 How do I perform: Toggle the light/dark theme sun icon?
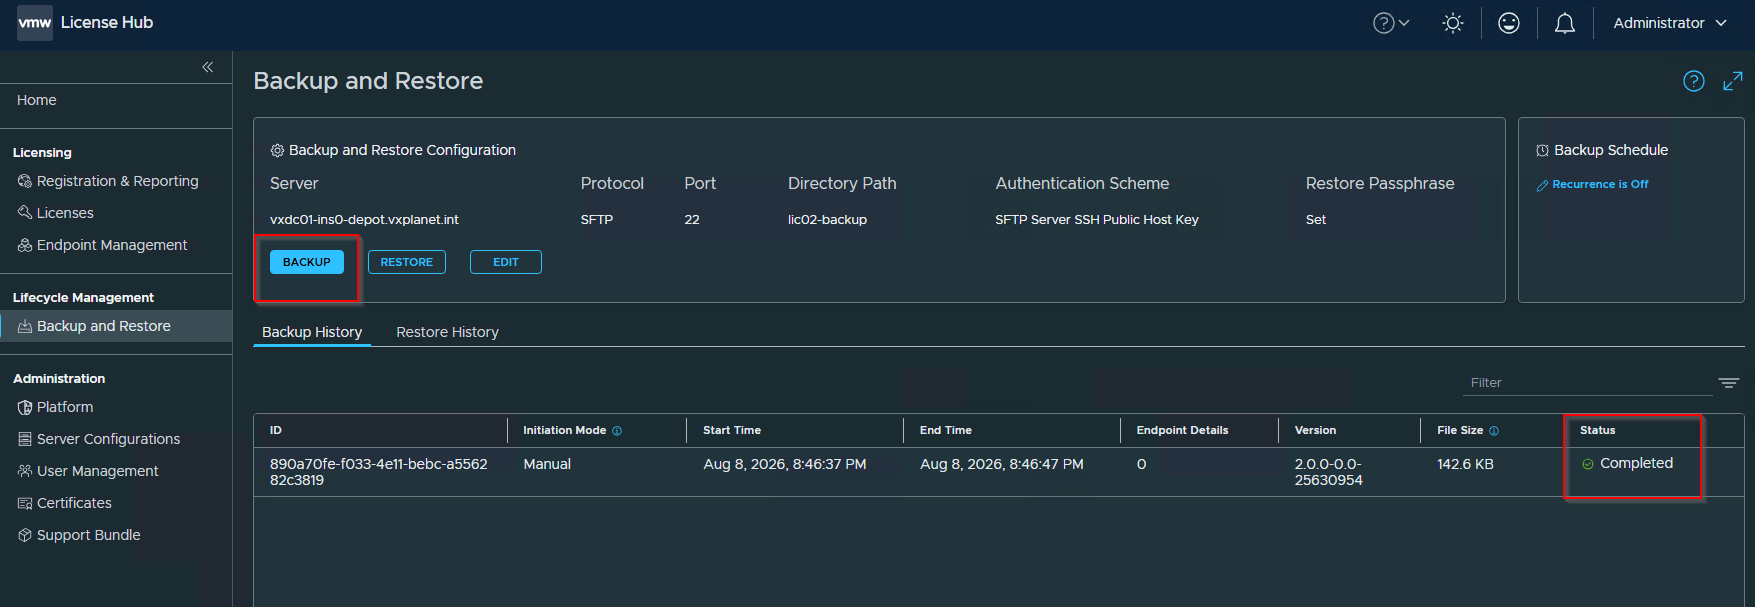(x=1453, y=23)
